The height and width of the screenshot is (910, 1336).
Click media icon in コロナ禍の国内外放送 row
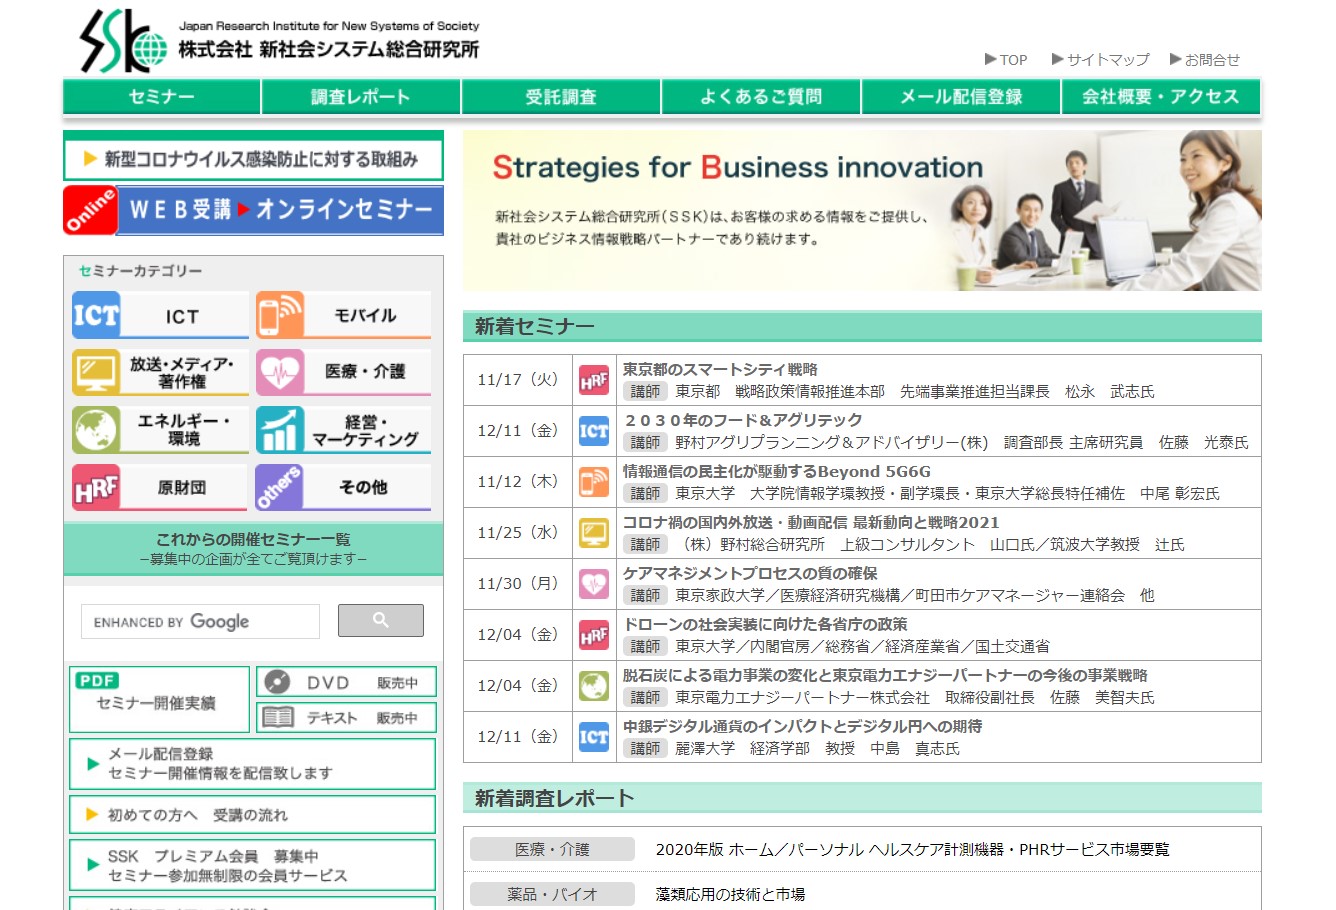[594, 533]
